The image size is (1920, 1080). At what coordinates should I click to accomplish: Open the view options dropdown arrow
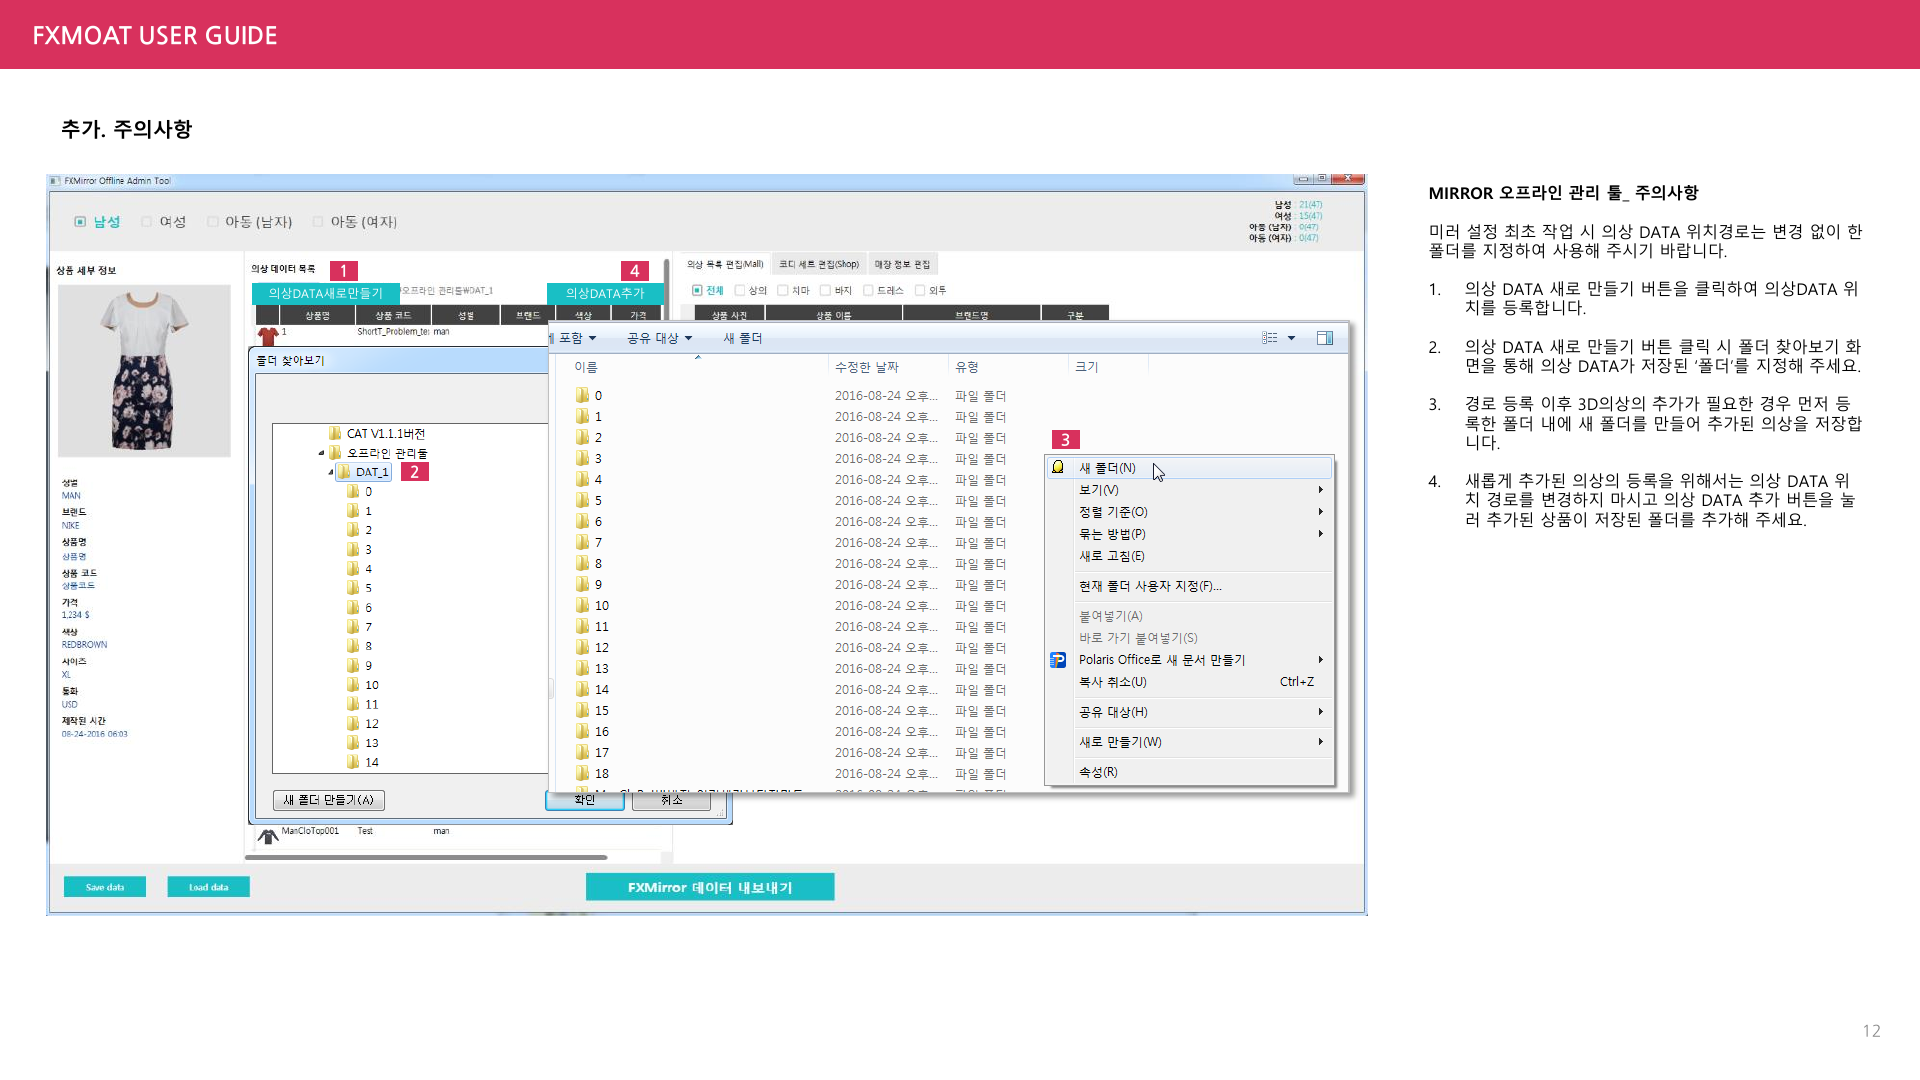pyautogui.click(x=1291, y=338)
